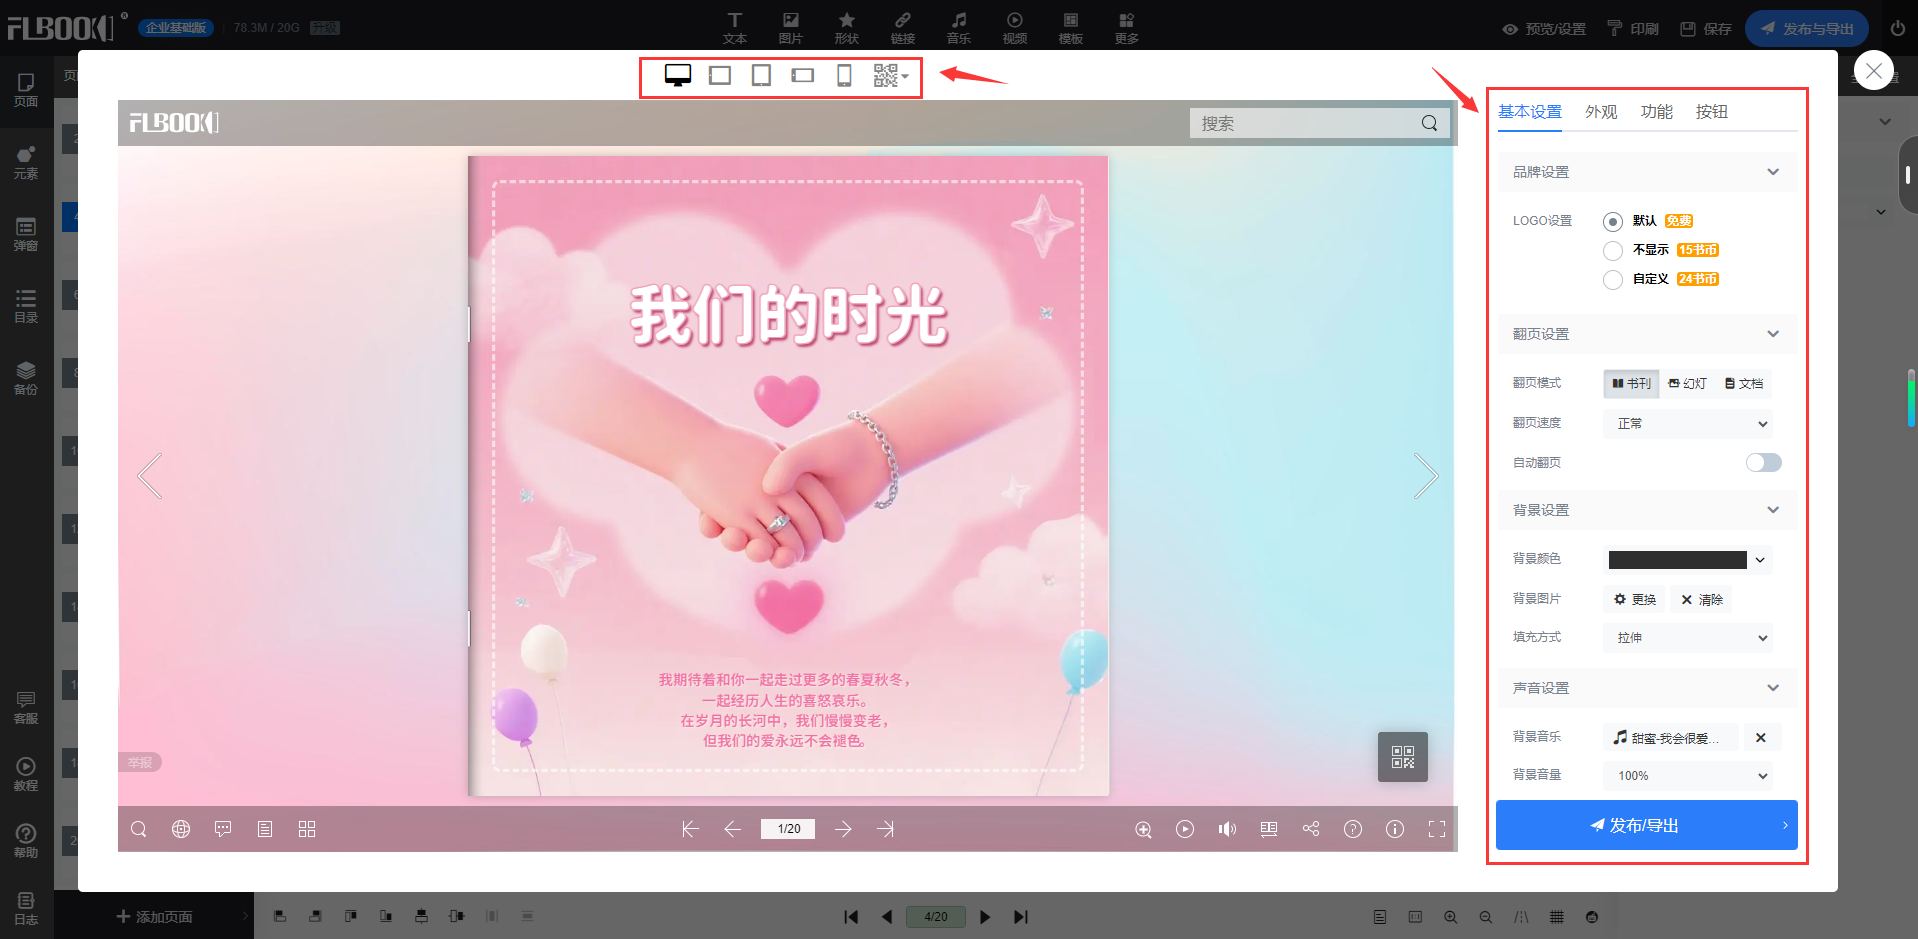Screen dimensions: 1918x939
Task: Enter fullscreen mode in the viewer
Action: click(1437, 829)
